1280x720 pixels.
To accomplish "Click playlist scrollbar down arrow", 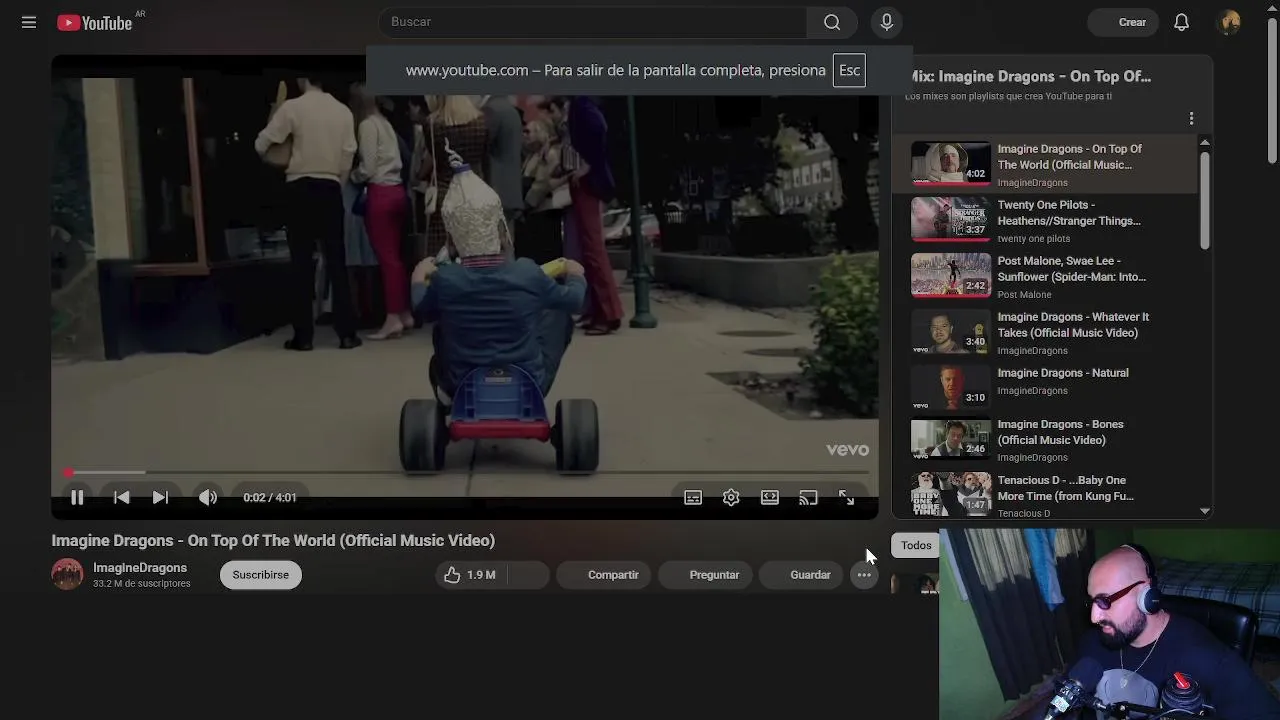I will [x=1205, y=511].
